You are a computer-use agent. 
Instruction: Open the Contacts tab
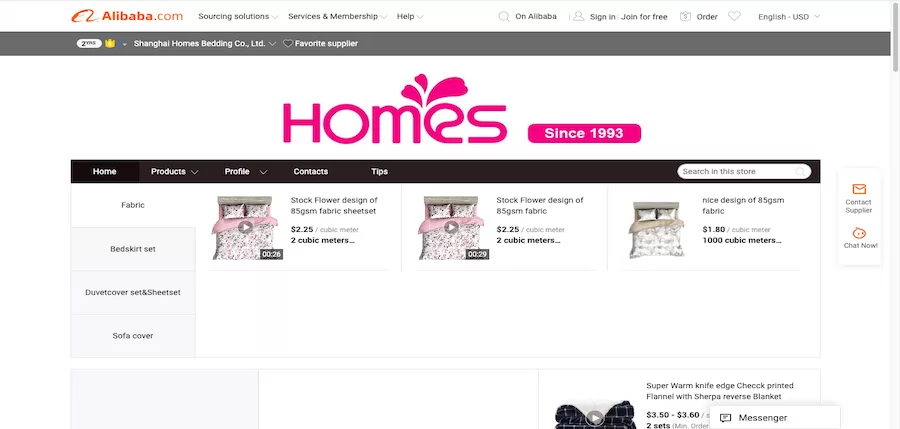311,171
